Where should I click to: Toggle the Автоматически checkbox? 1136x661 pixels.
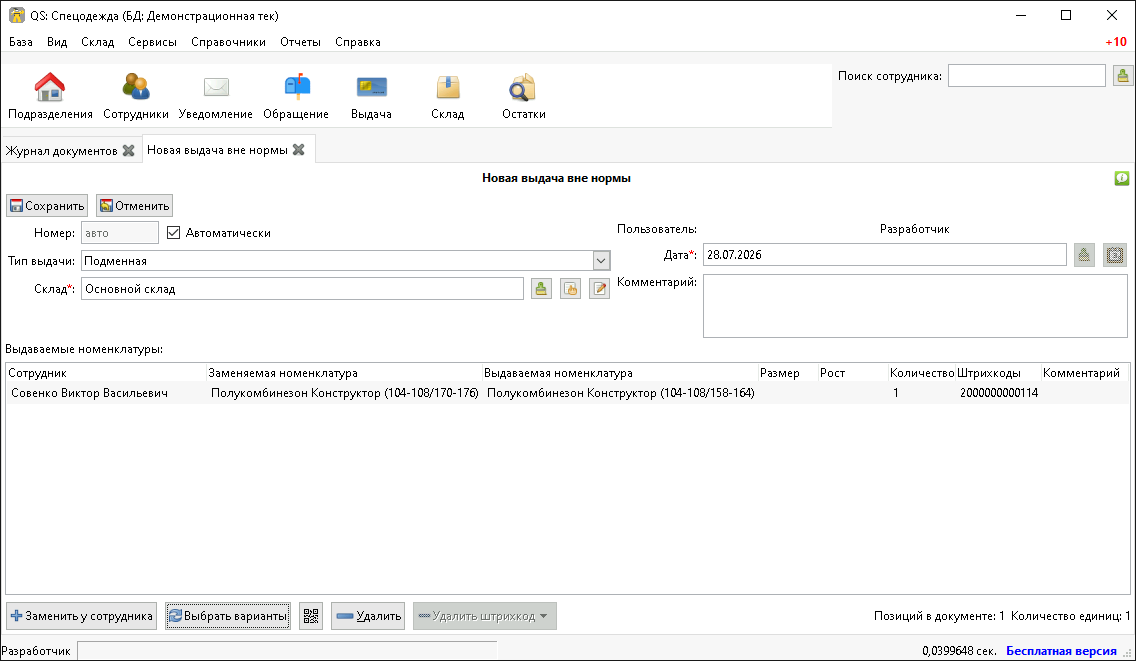click(173, 233)
